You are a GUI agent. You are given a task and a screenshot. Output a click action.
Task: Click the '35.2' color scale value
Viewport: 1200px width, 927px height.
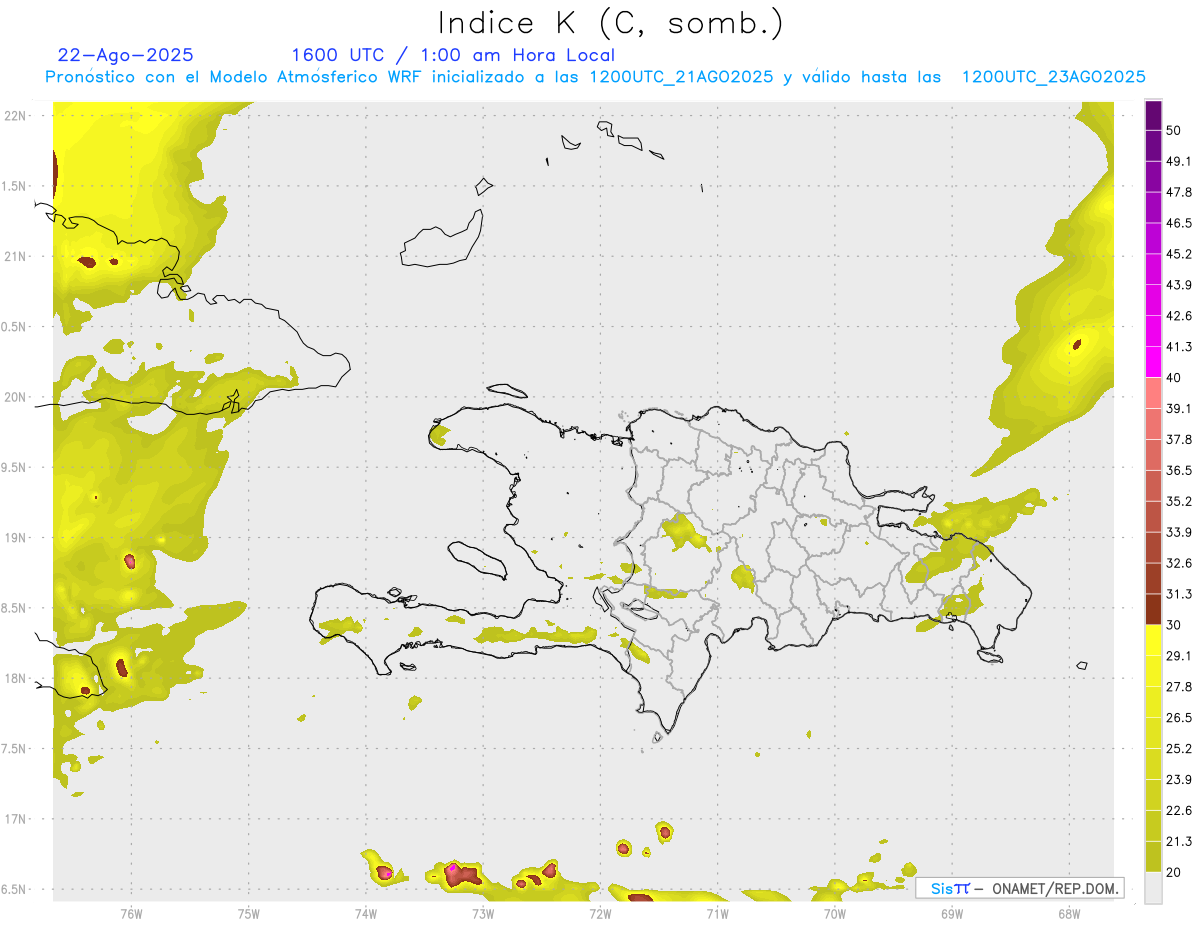pyautogui.click(x=1179, y=501)
